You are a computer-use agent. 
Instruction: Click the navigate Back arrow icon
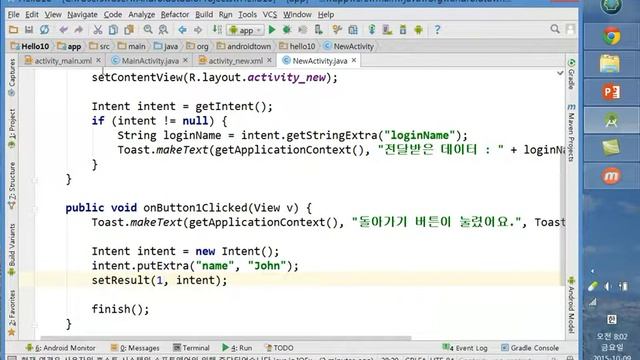182,30
